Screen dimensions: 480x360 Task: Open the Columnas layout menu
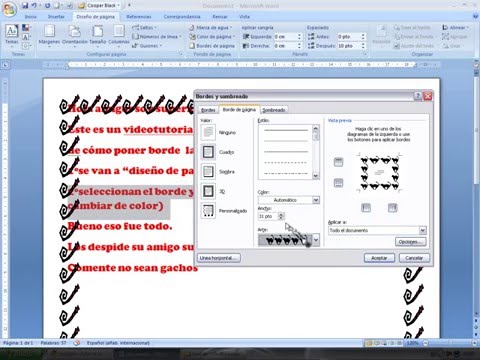coord(119,35)
